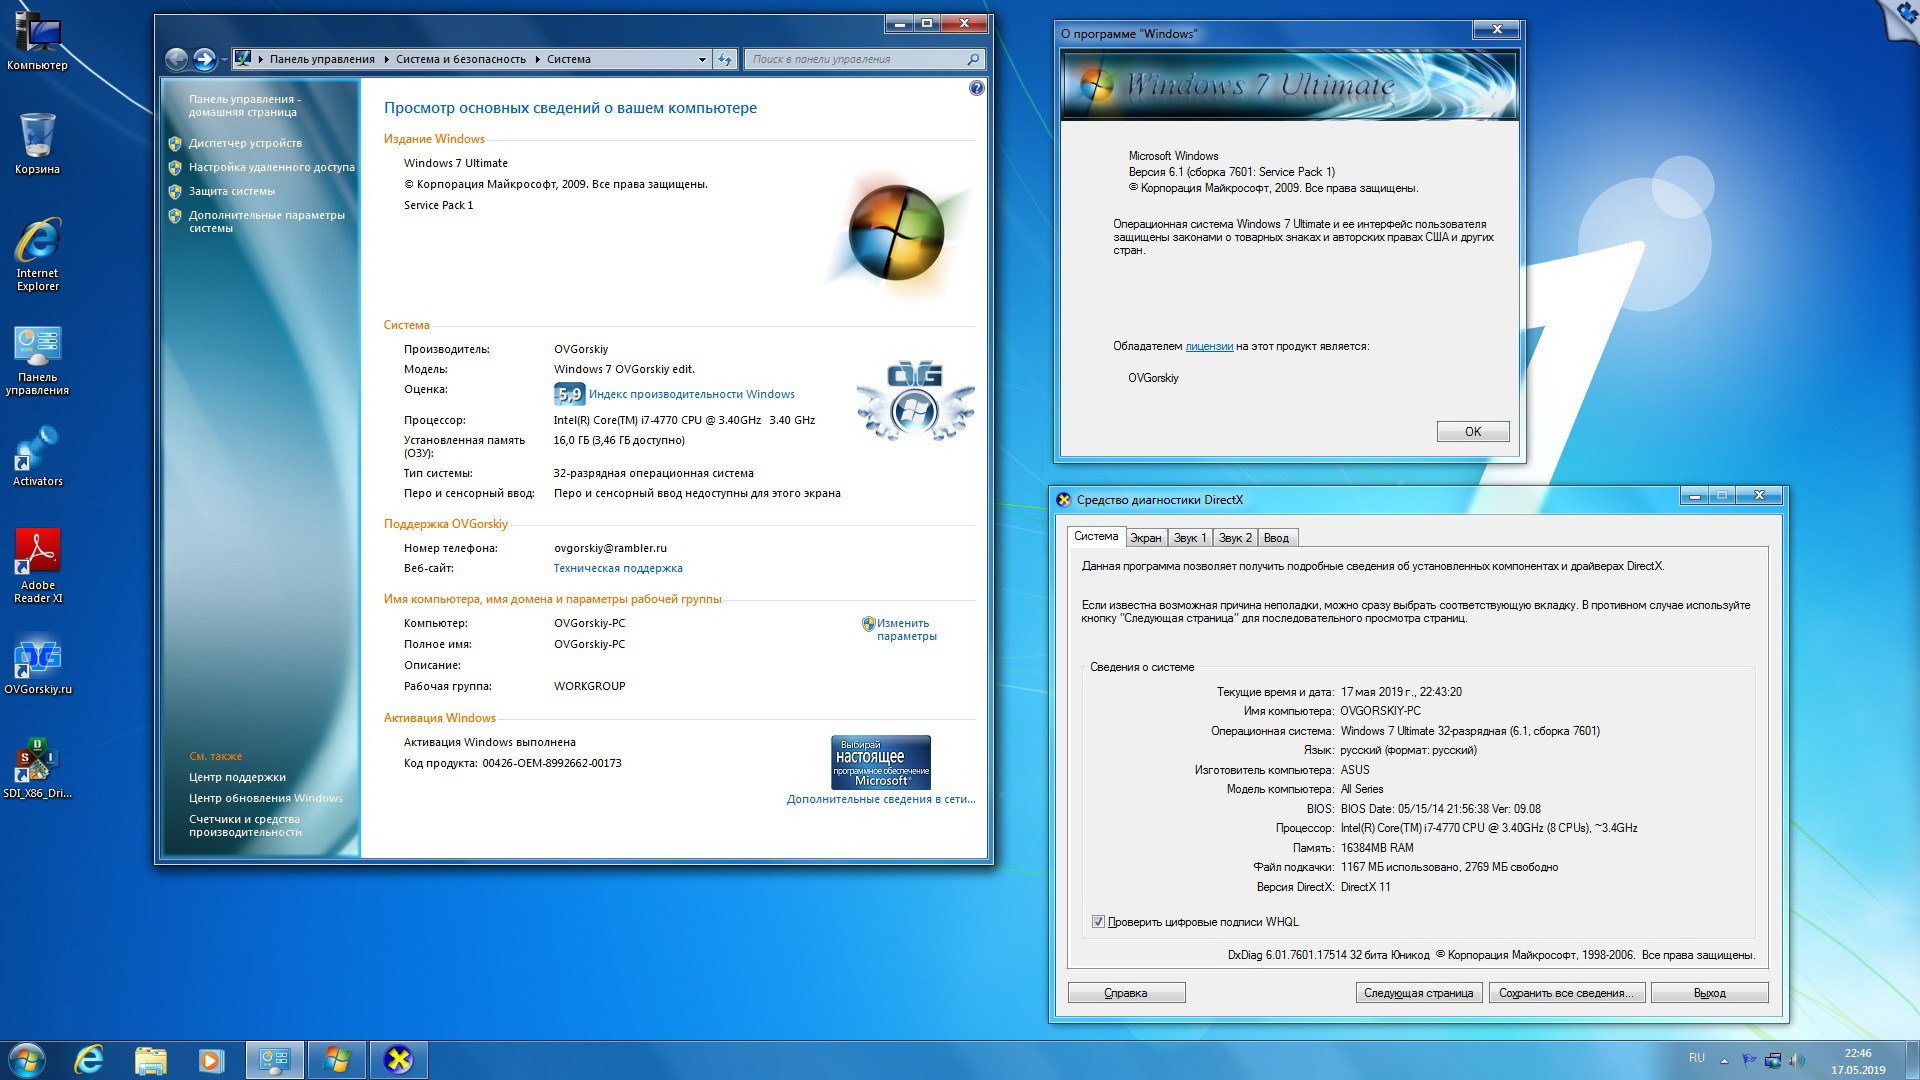The width and height of the screenshot is (1920, 1080).
Task: Click the volume speaker tray icon
Action: [x=1796, y=1060]
